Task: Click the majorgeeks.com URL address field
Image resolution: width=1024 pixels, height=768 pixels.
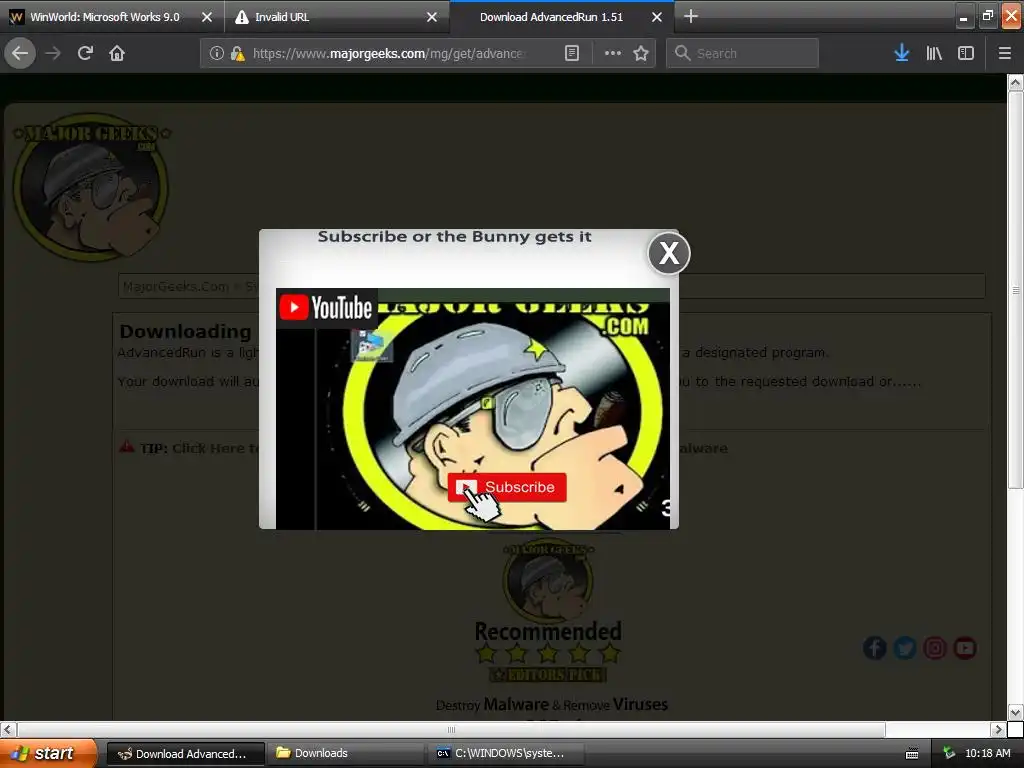Action: coord(388,53)
